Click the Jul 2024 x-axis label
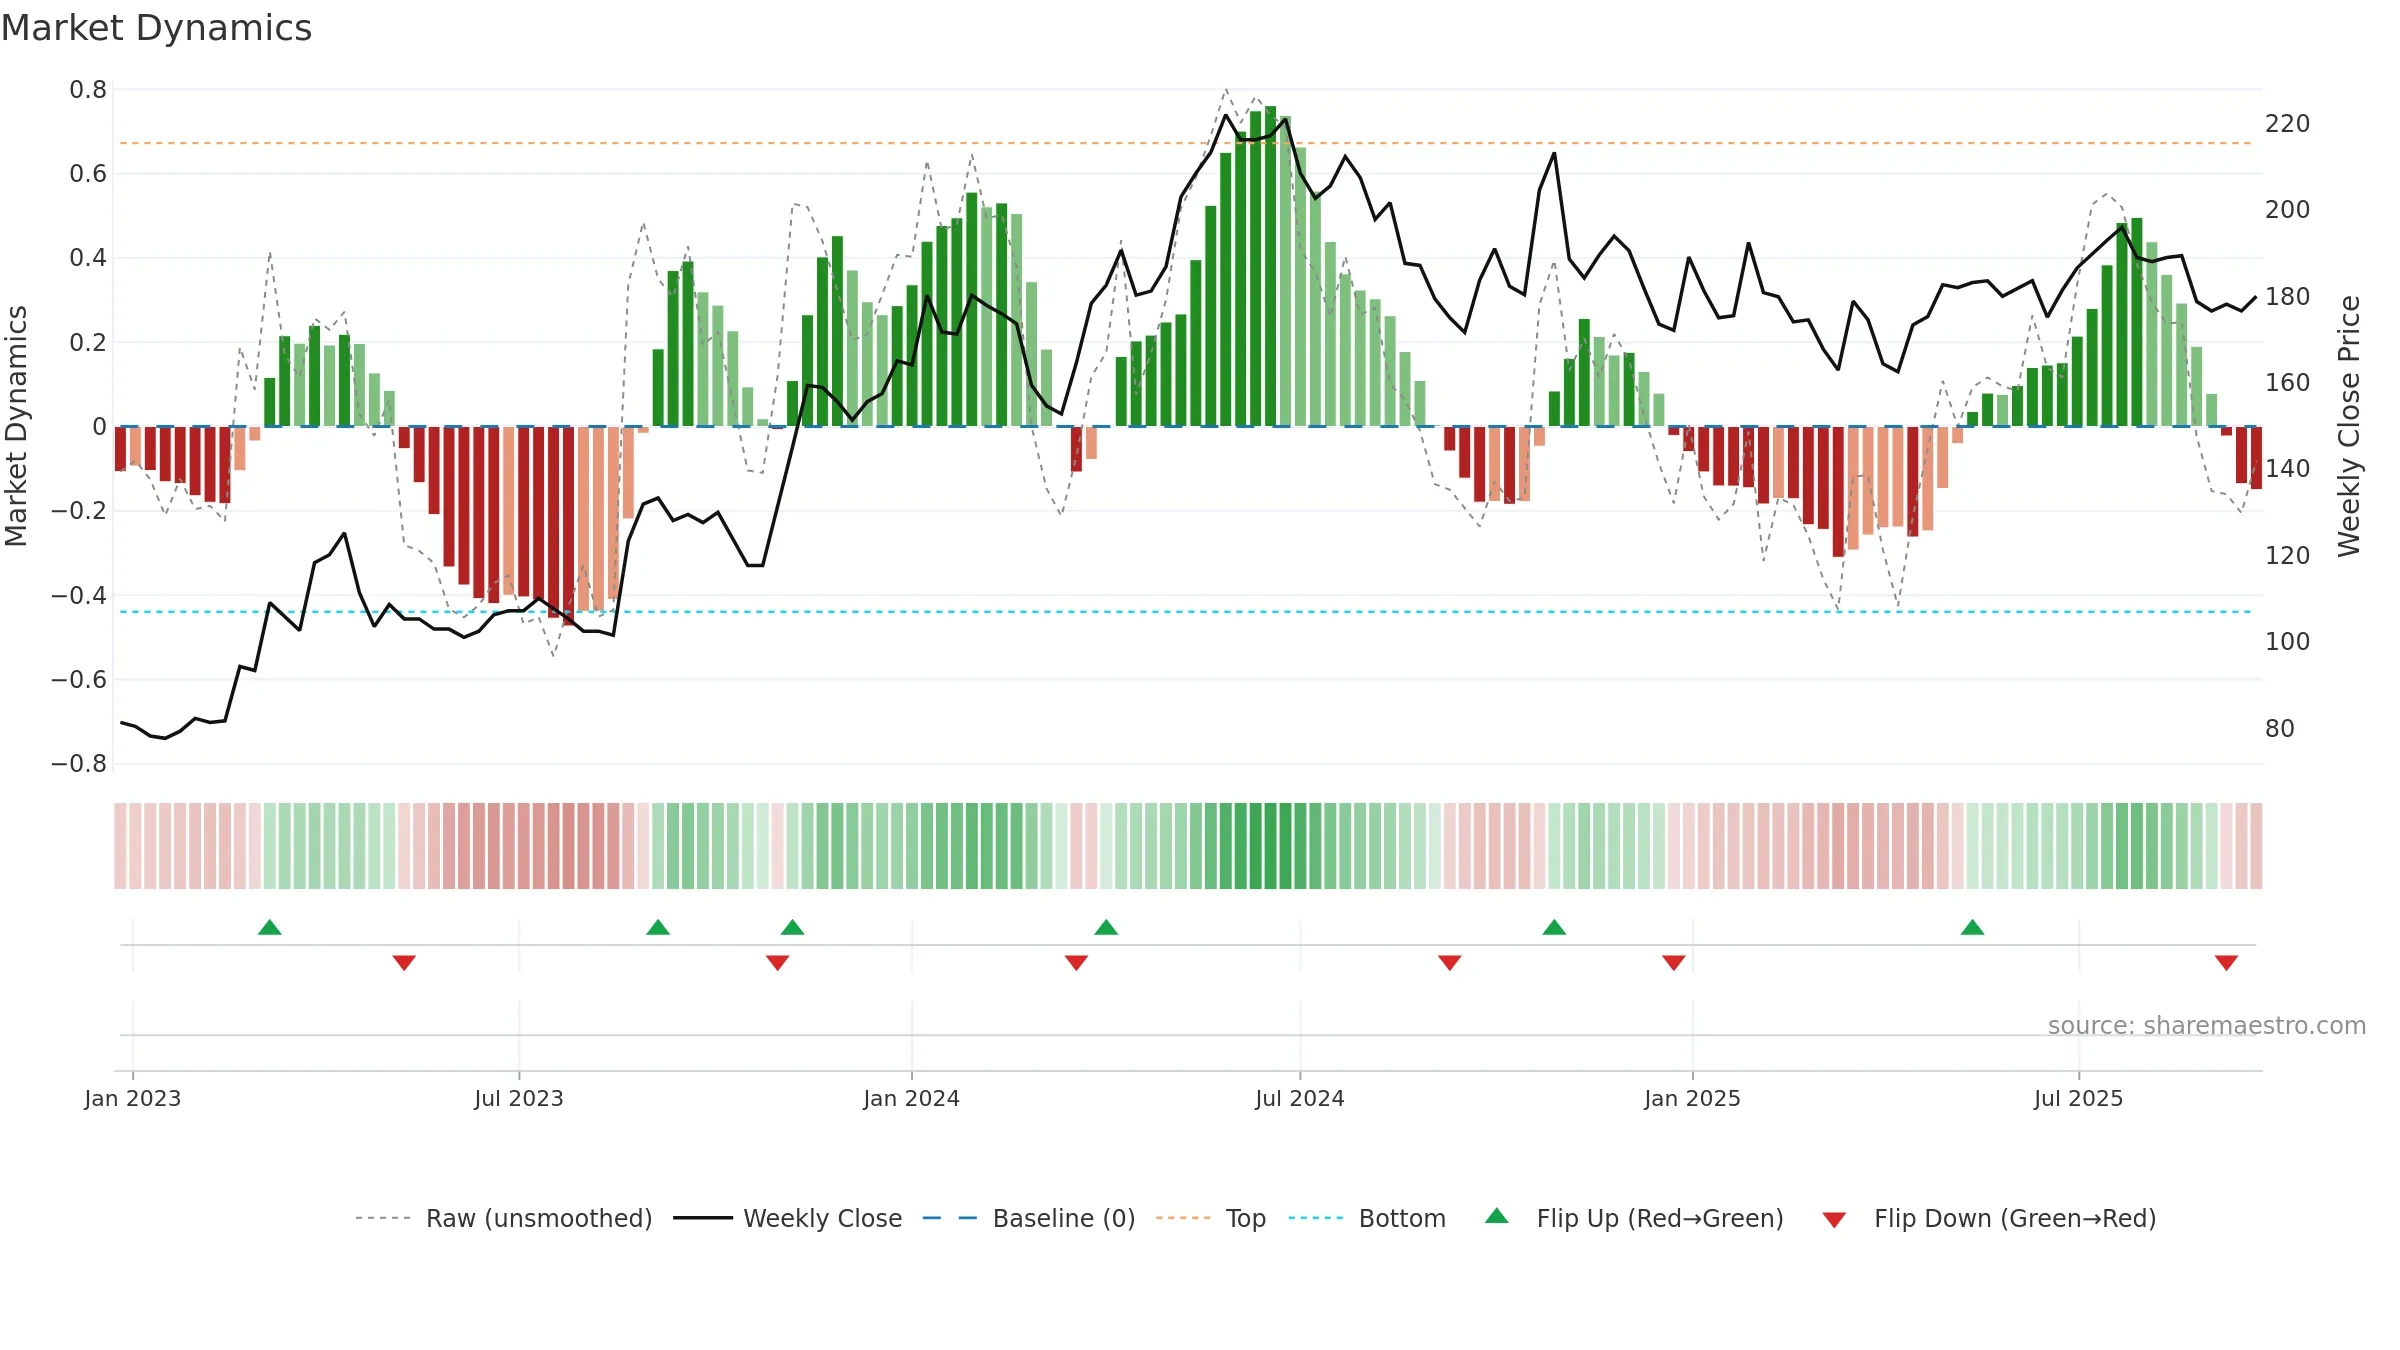The width and height of the screenshot is (2400, 1350). coord(1300,1098)
